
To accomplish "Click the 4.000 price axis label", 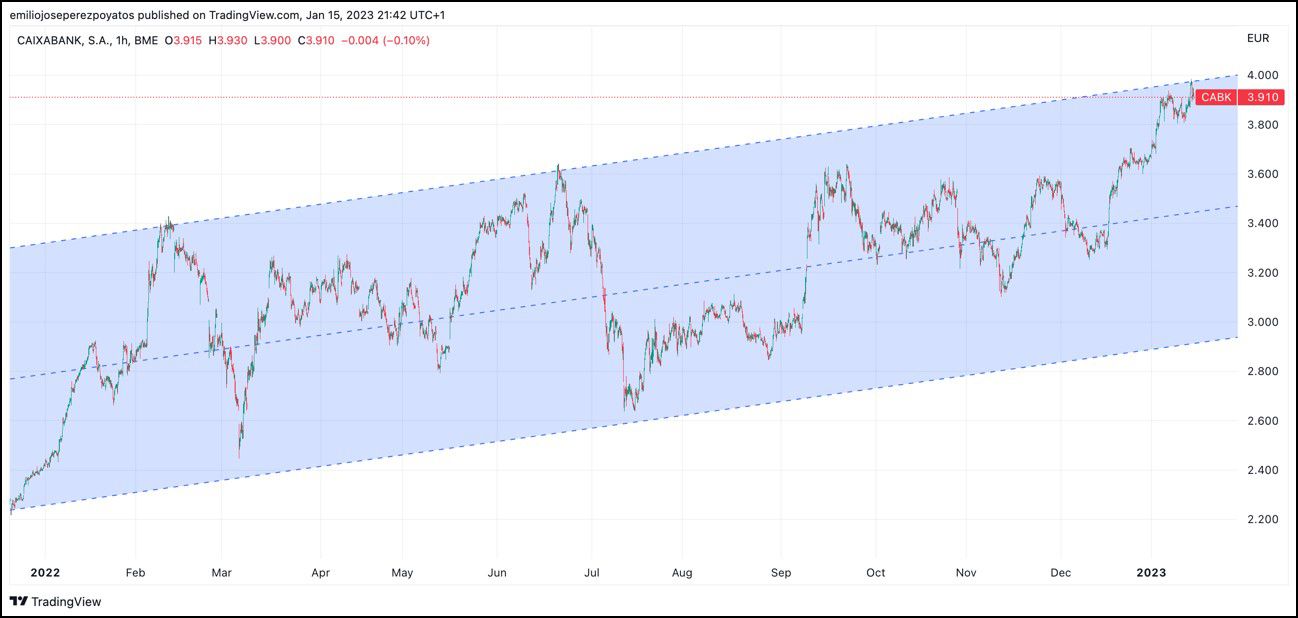I will tap(1260, 75).
